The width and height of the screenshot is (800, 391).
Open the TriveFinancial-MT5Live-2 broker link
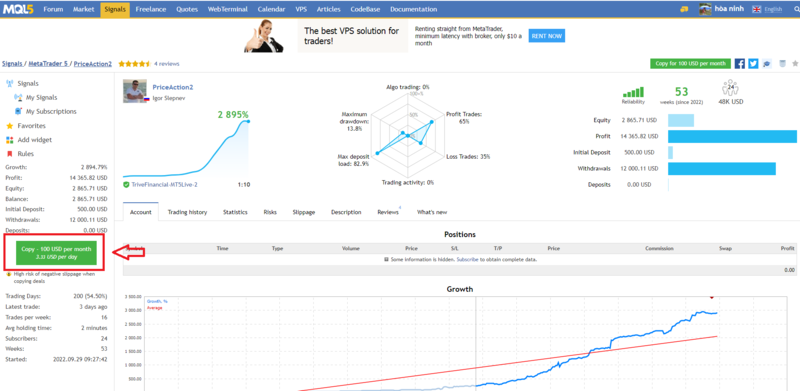pos(163,185)
